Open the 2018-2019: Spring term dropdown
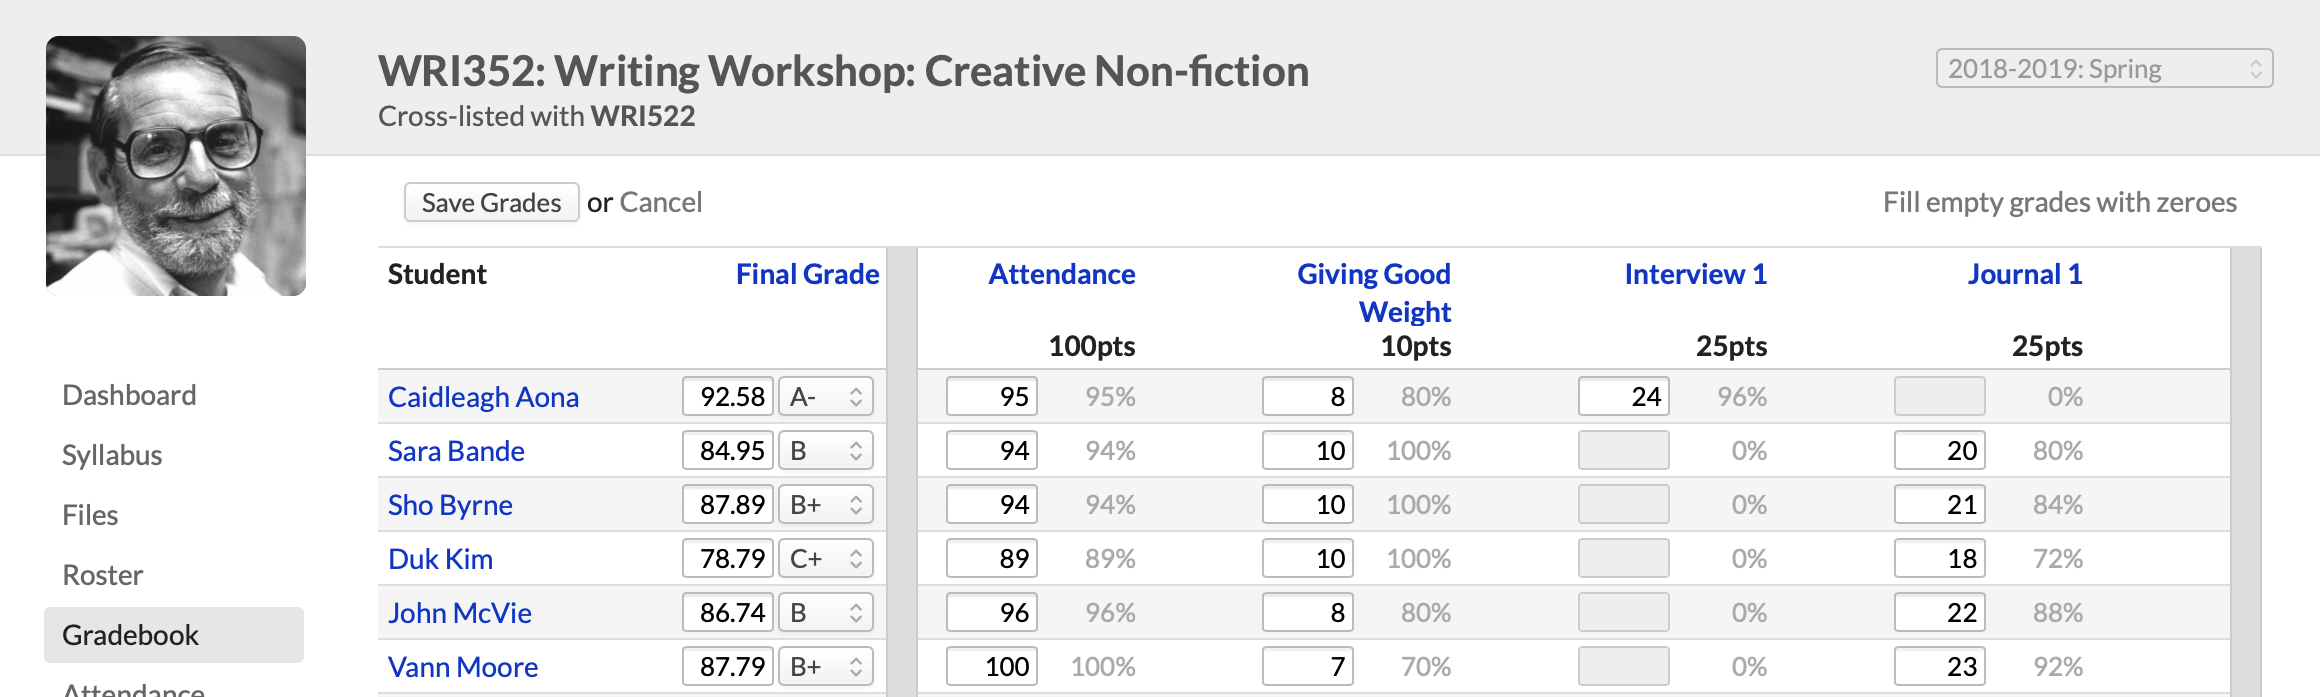This screenshot has width=2320, height=697. (x=2104, y=69)
